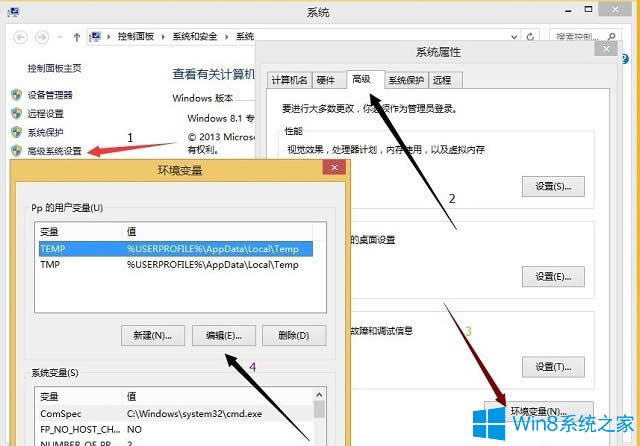Viewport: 640px width, 446px height.
Task: Select the TMP user variable row
Action: [x=176, y=265]
